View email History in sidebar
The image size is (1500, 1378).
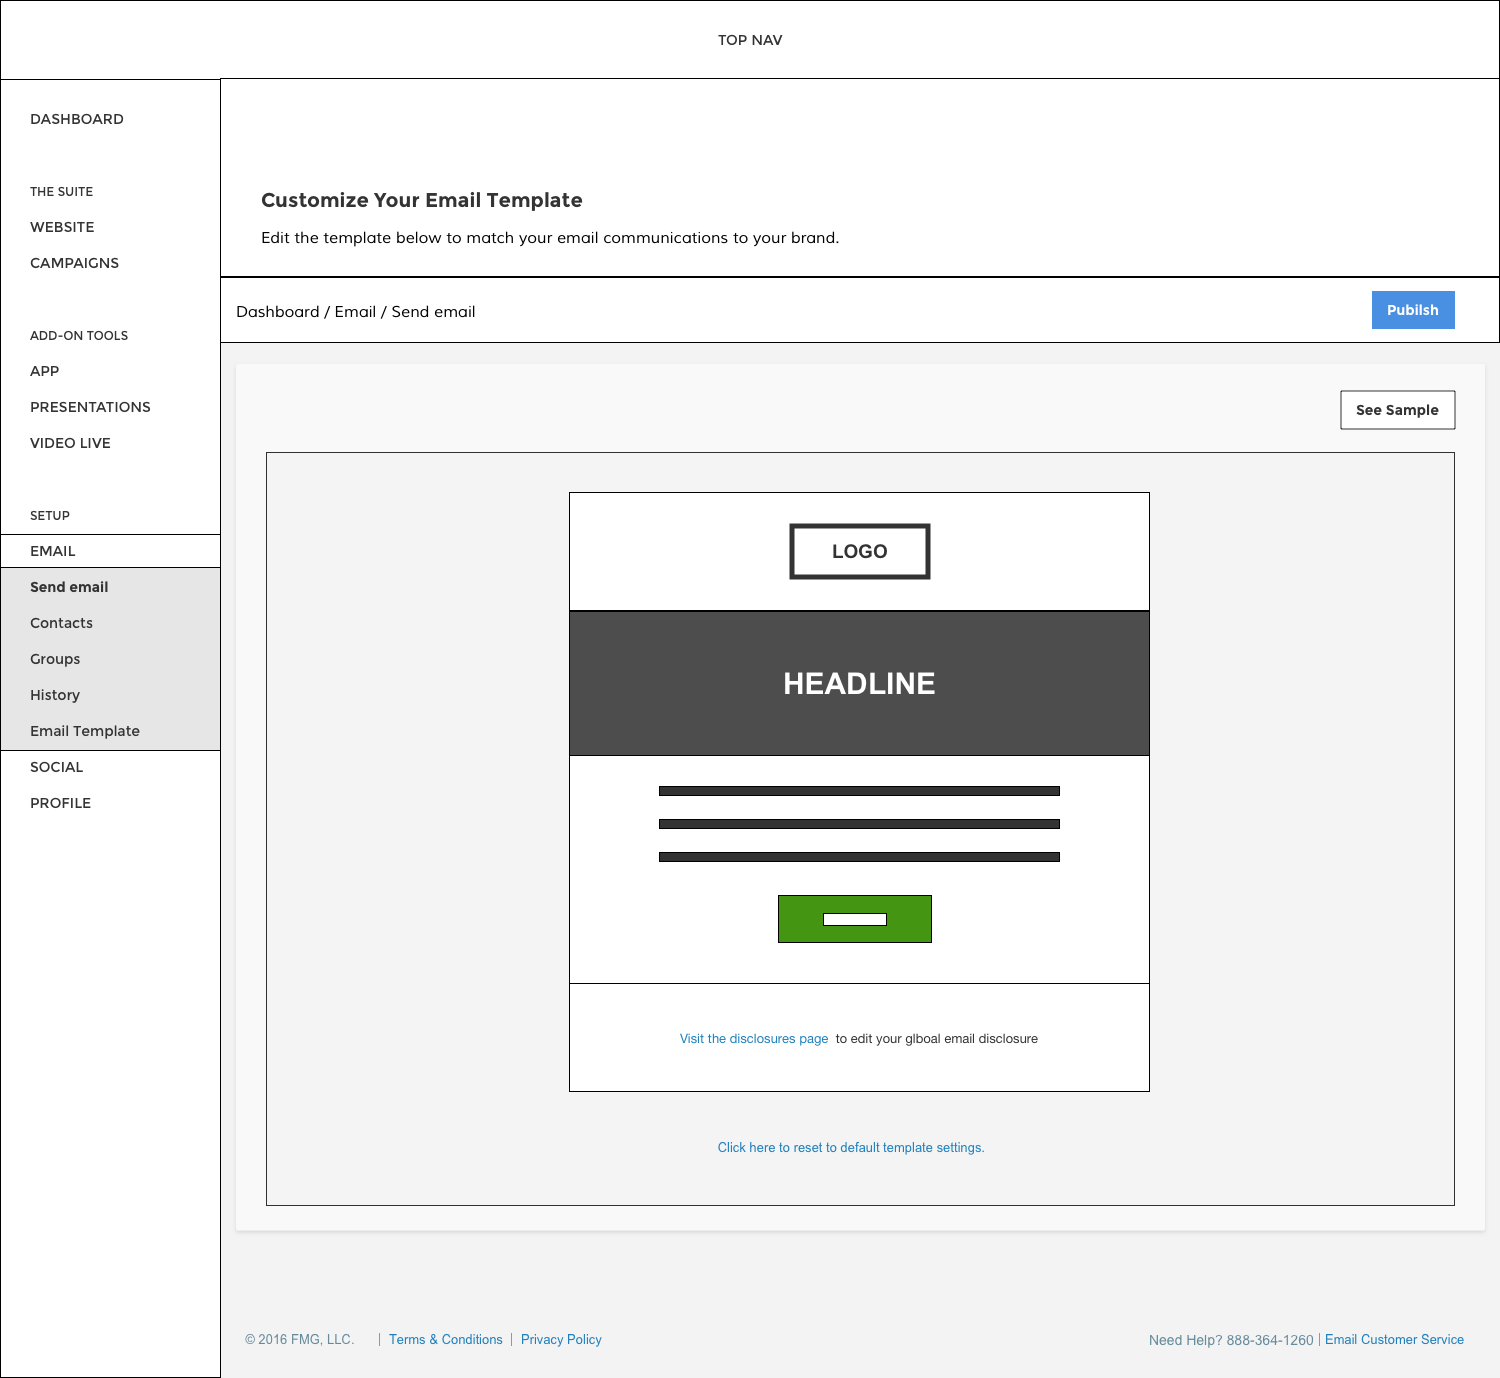pyautogui.click(x=55, y=695)
